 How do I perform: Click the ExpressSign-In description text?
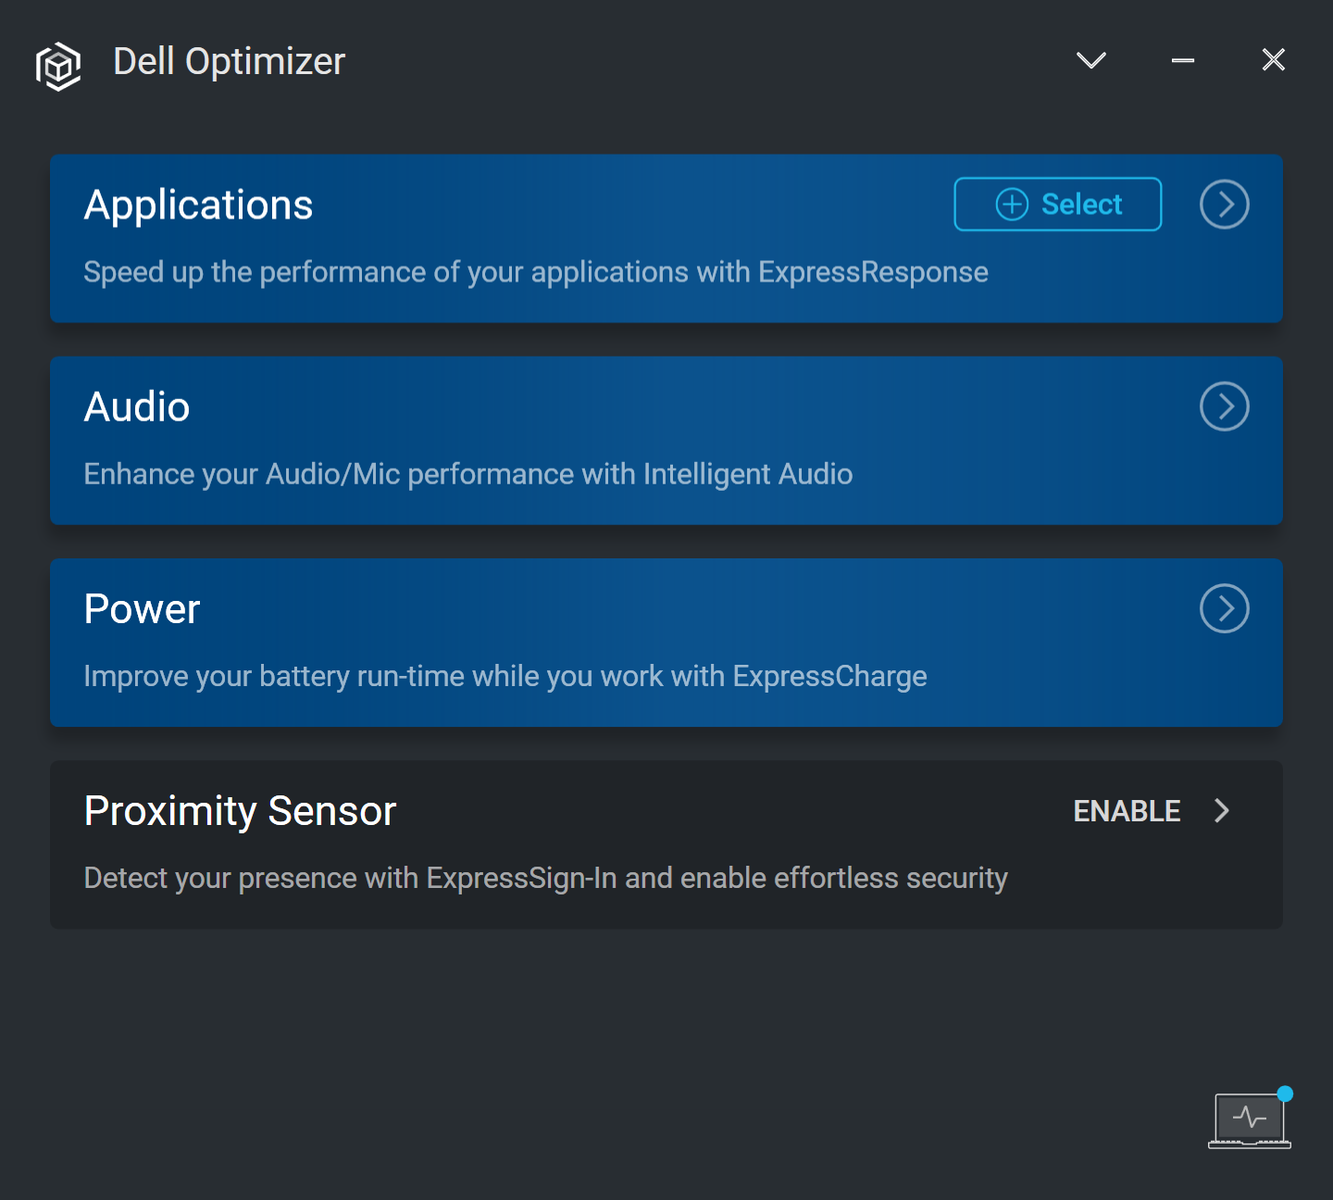pyautogui.click(x=546, y=878)
